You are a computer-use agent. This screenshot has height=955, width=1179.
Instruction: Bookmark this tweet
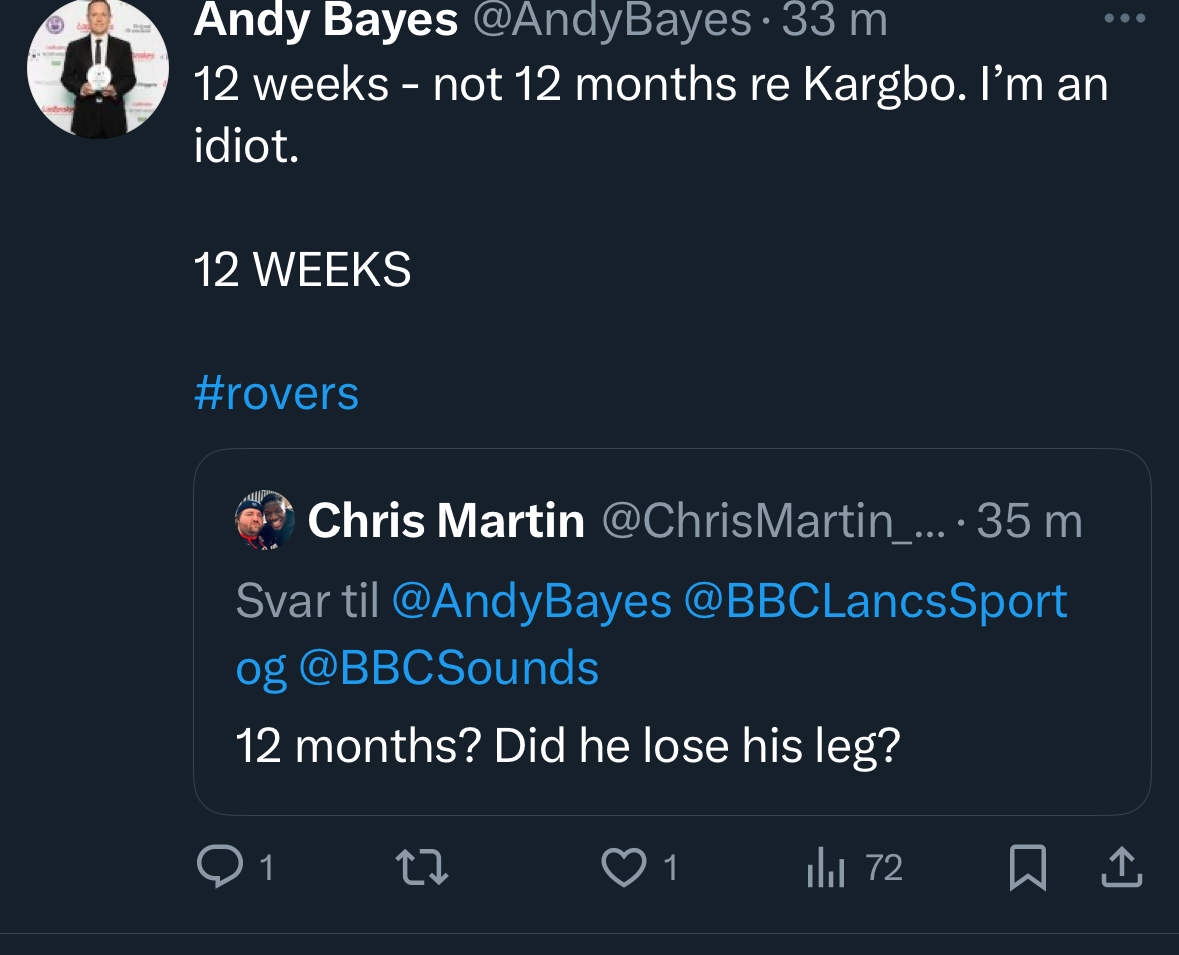click(1027, 867)
